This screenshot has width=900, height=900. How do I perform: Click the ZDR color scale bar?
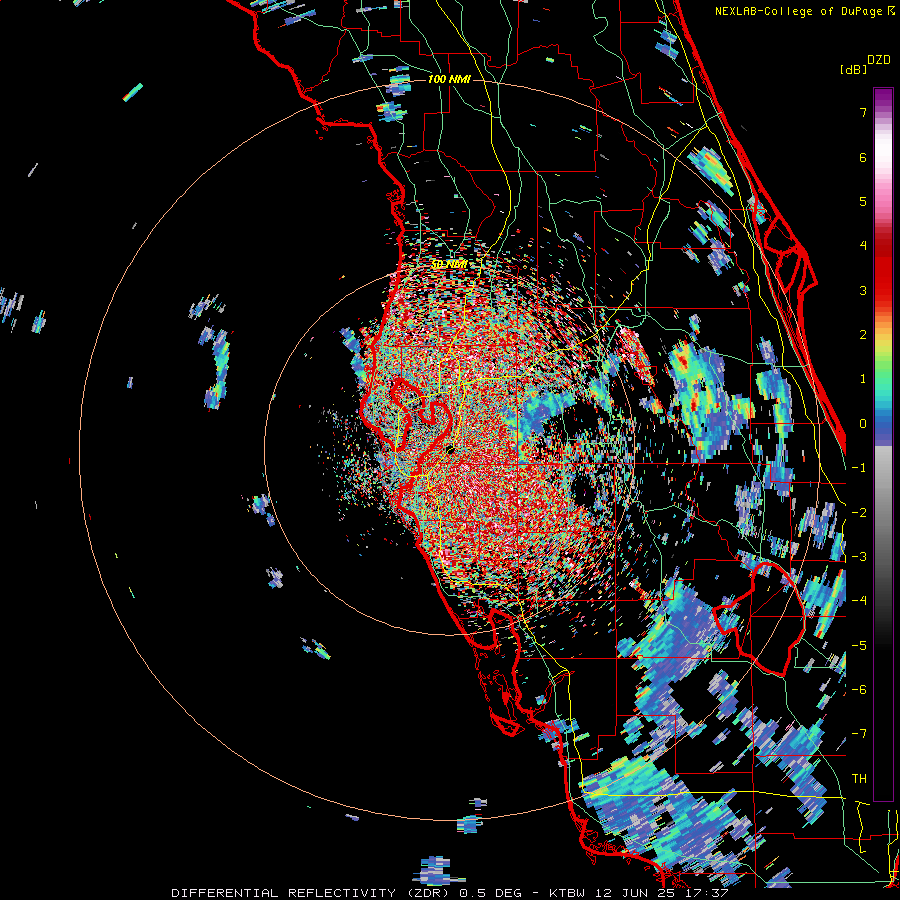(x=883, y=444)
